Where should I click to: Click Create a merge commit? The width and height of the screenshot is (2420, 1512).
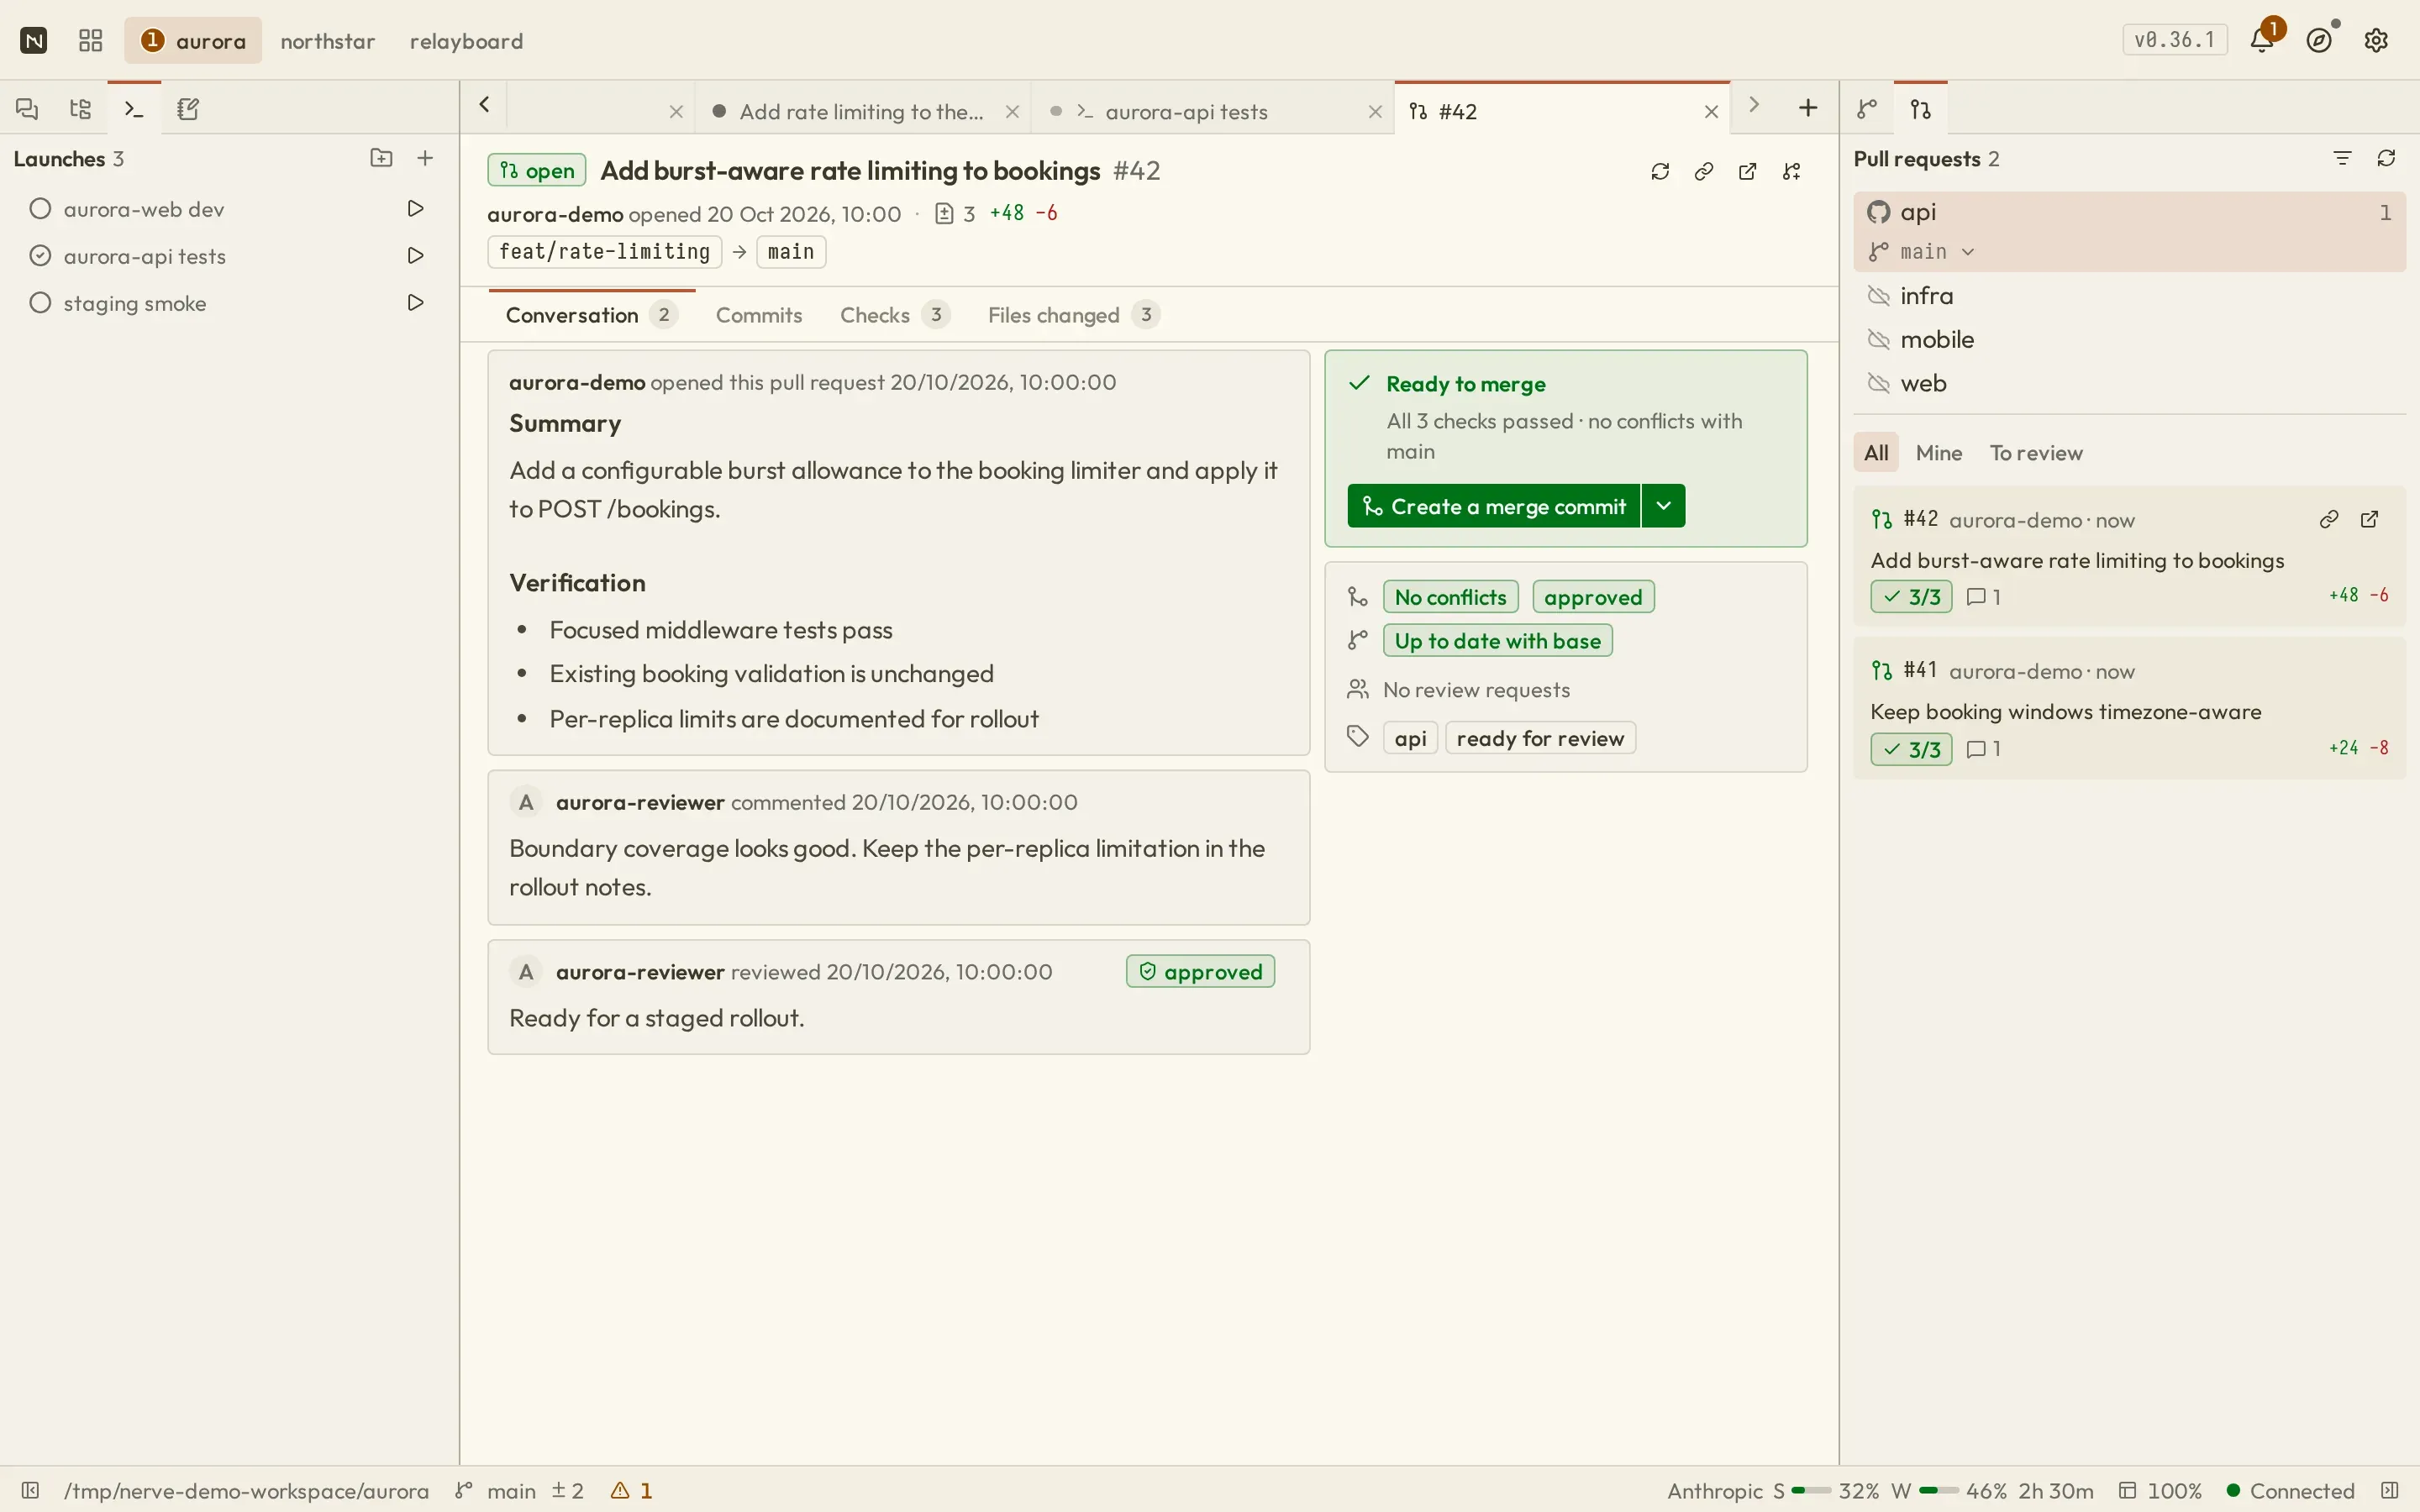coord(1494,506)
